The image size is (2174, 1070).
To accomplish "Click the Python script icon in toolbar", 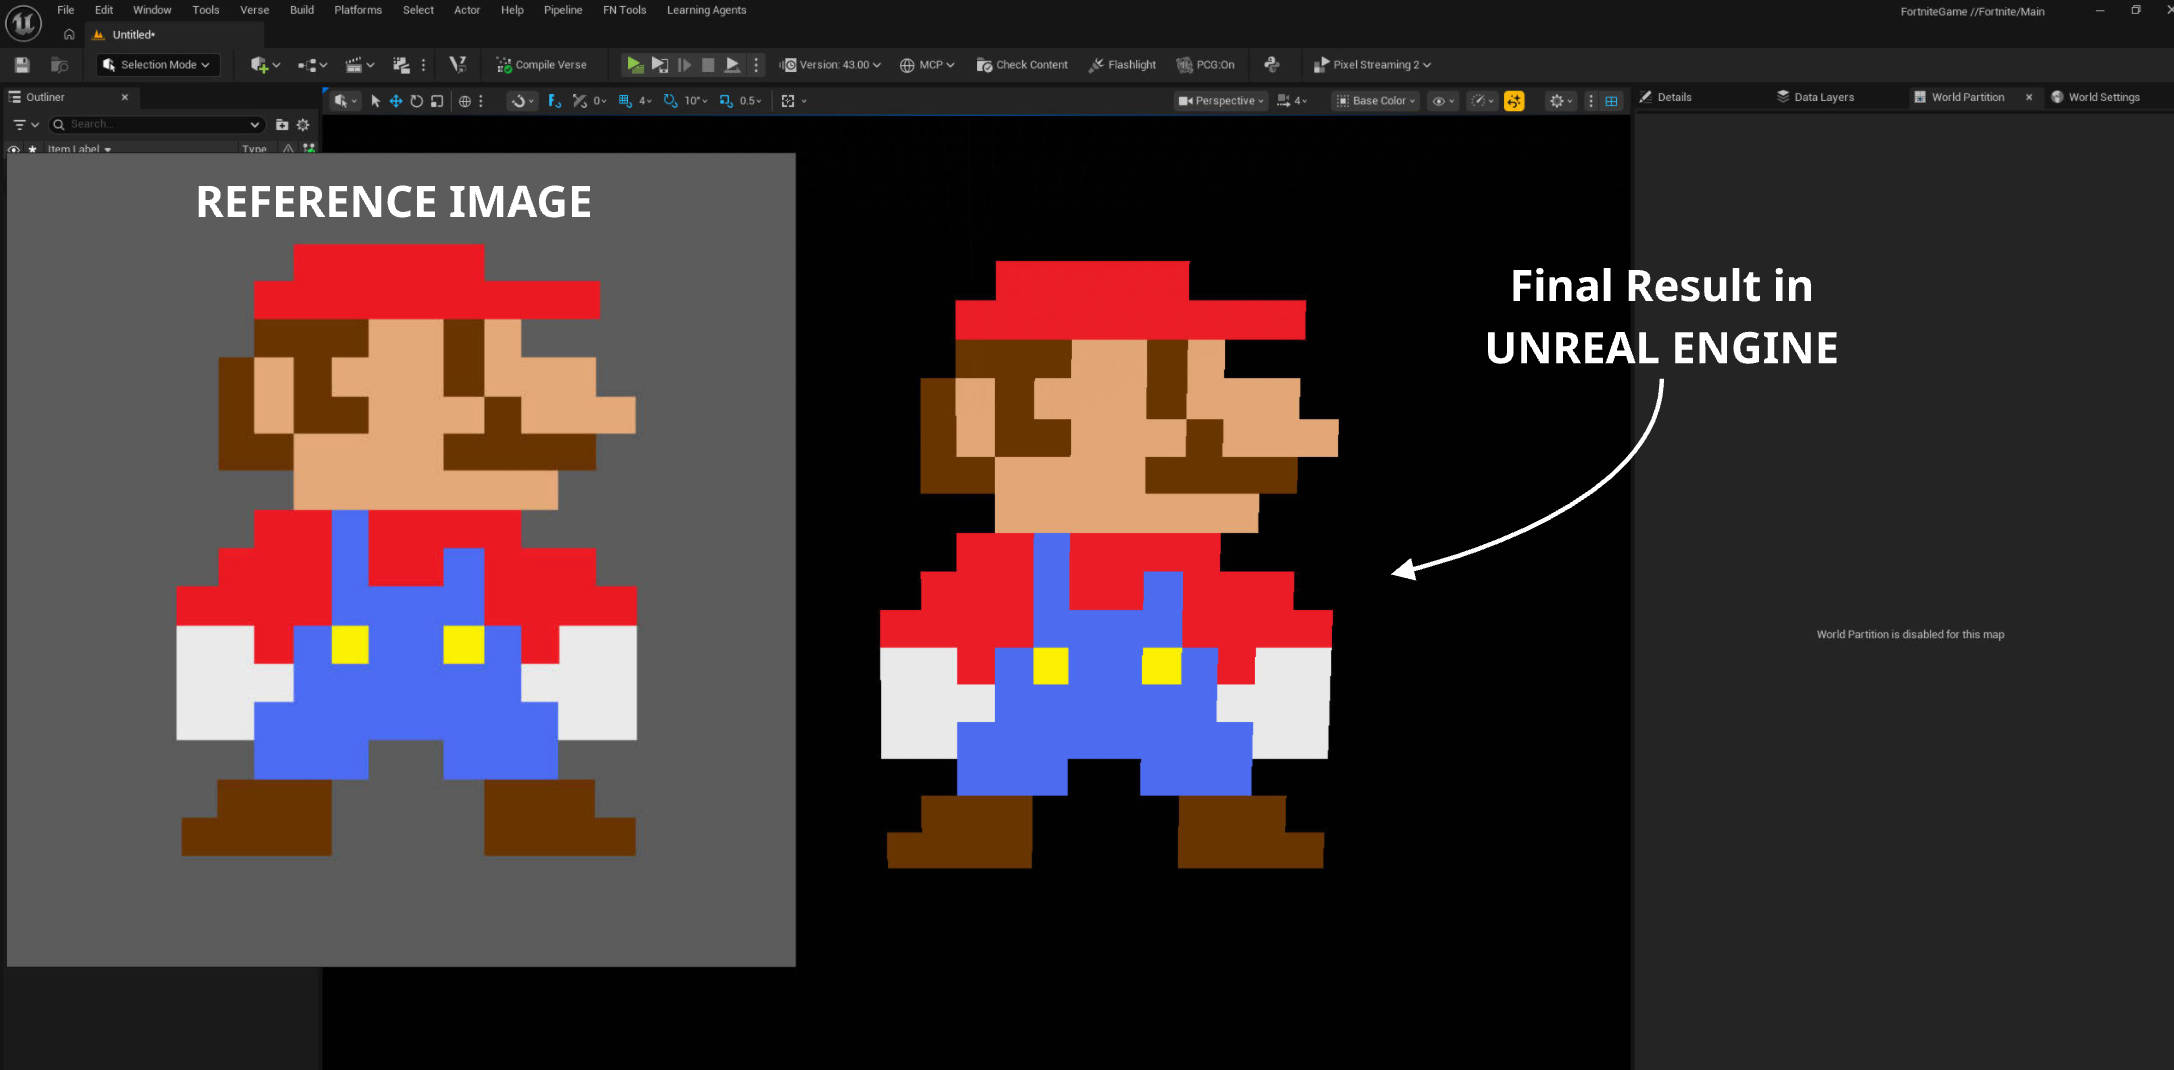I will [x=1272, y=64].
